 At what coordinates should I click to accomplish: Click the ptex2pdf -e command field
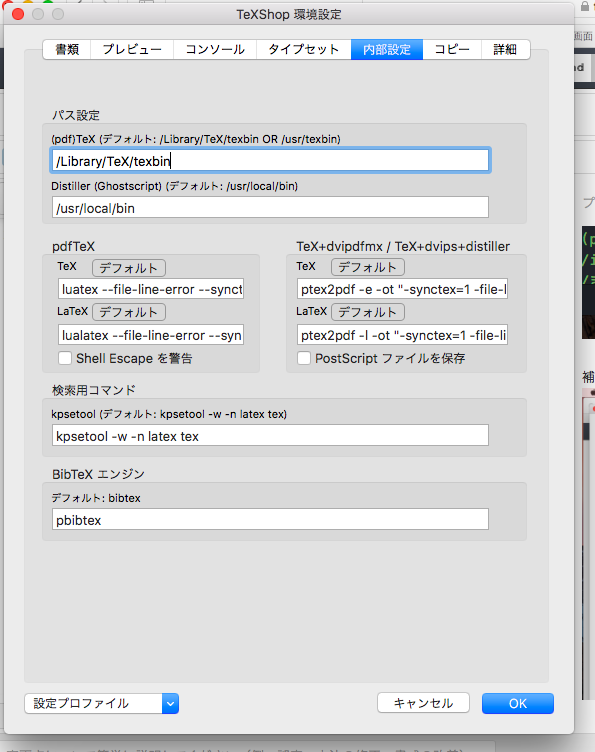pos(402,289)
